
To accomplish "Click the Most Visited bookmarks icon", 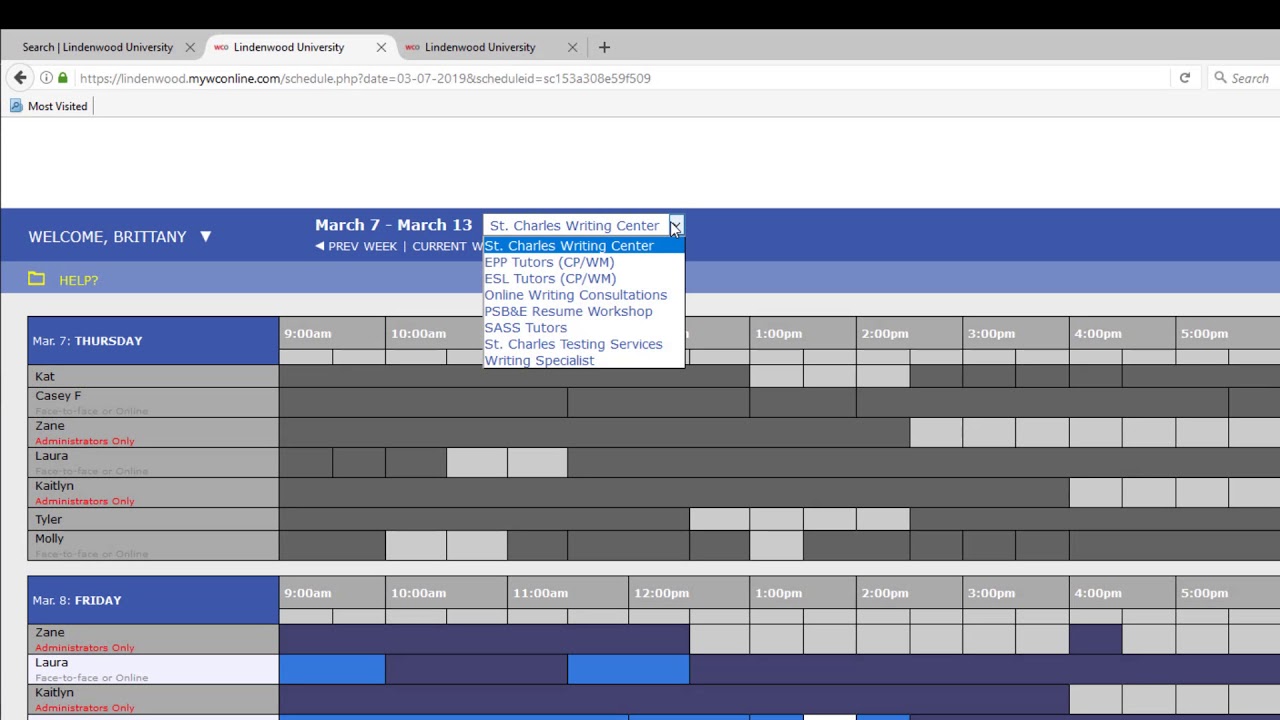I will 16,106.
